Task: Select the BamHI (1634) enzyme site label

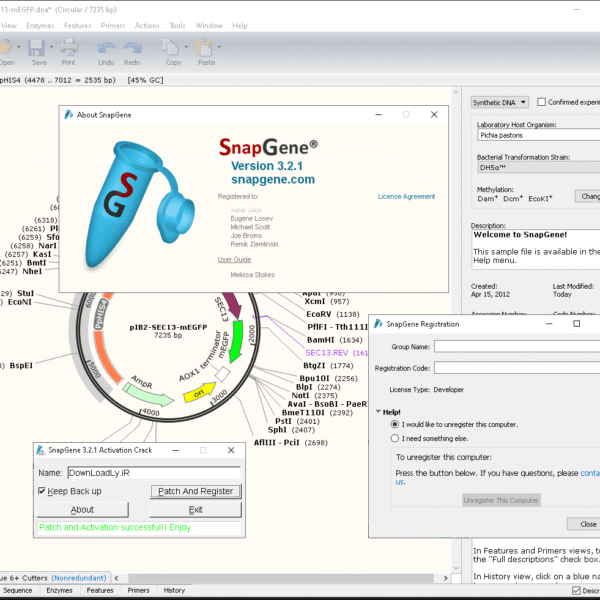Action: [x=334, y=340]
